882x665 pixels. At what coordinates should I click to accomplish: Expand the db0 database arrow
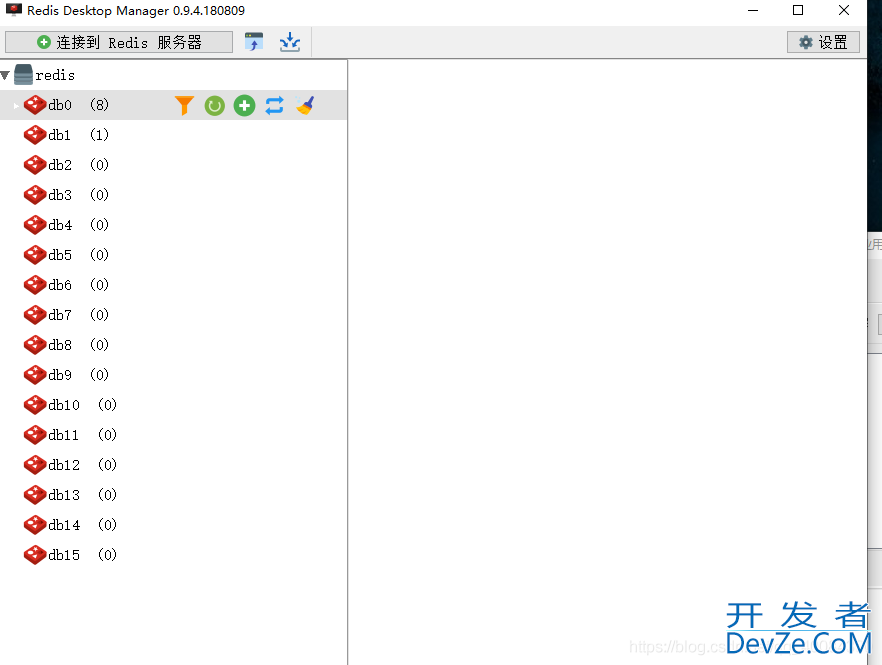[x=16, y=105]
